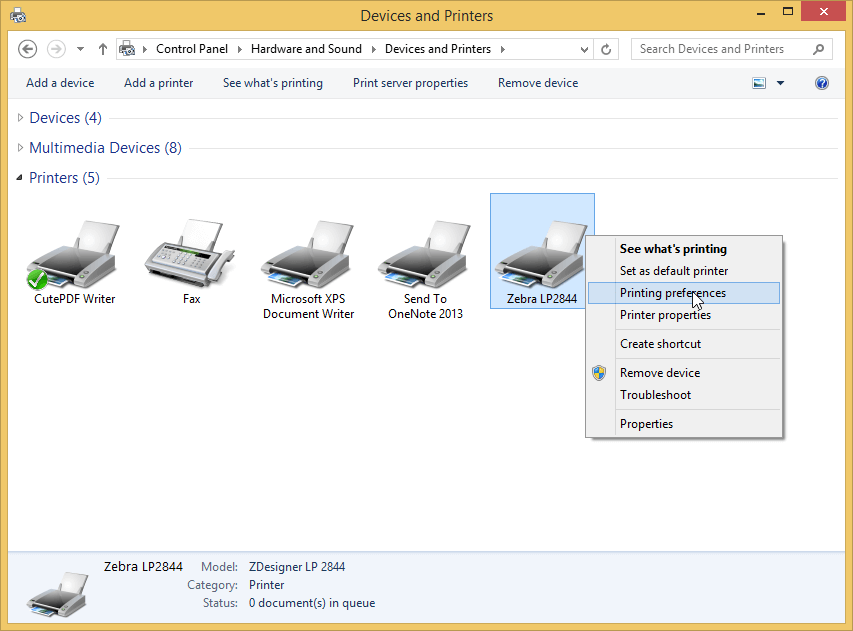Click the search magnifier icon
The image size is (853, 631).
pos(818,50)
